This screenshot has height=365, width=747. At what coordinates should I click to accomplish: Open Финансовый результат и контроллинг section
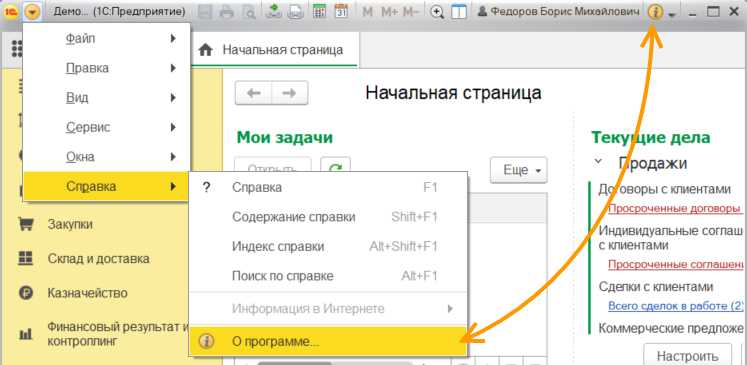point(119,334)
